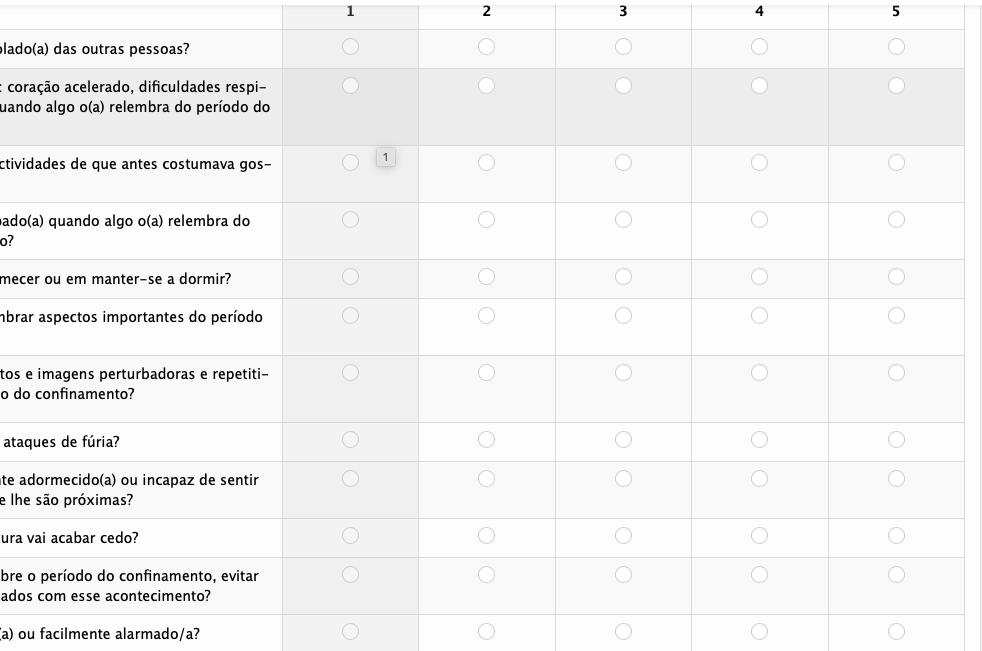
Task: Select 4 for 'das outras pessoas' question
Action: (x=759, y=47)
